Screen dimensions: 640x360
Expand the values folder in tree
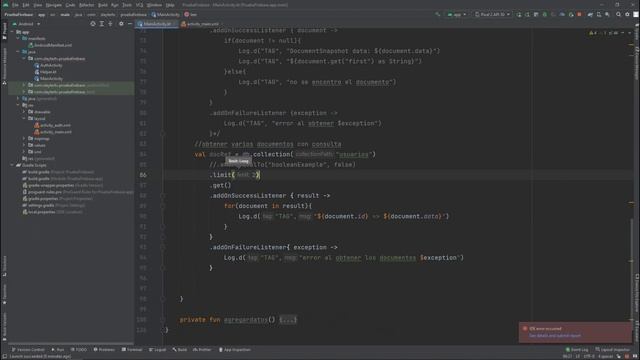pos(24,145)
